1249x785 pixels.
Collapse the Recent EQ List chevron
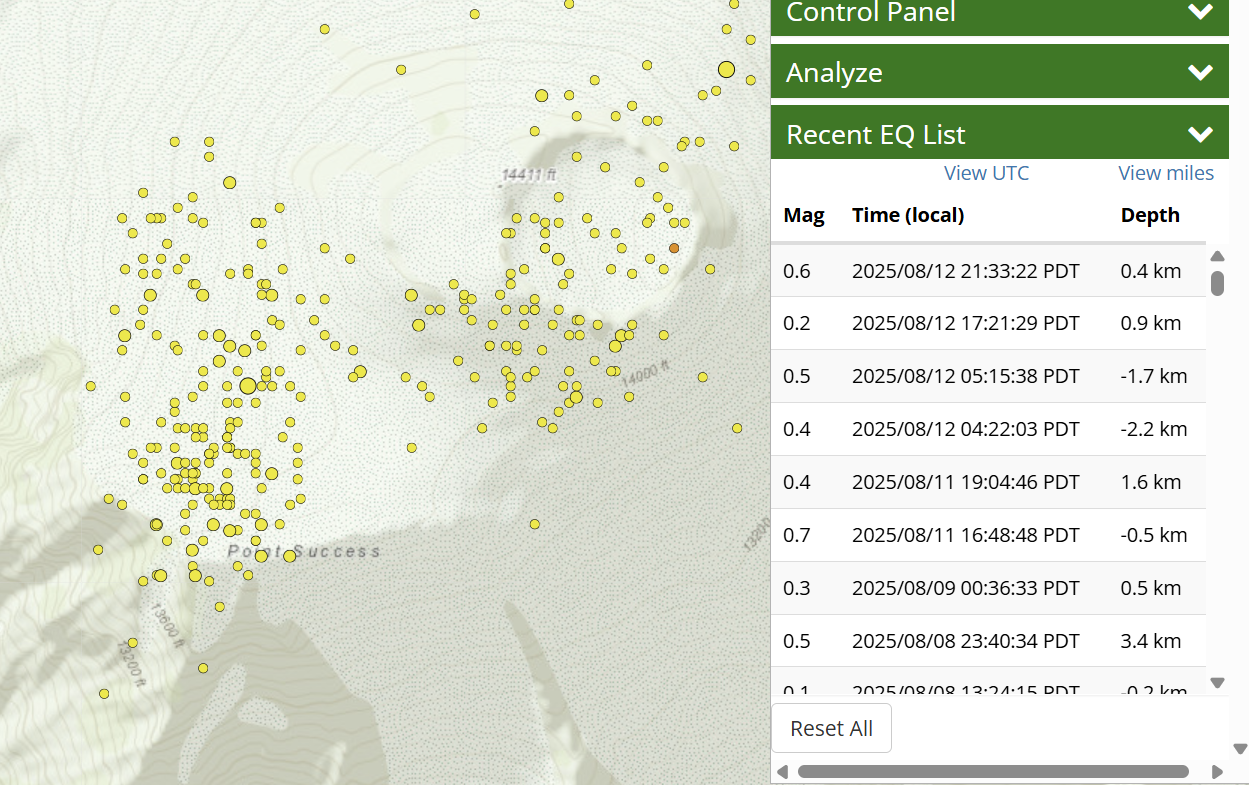pos(1199,134)
